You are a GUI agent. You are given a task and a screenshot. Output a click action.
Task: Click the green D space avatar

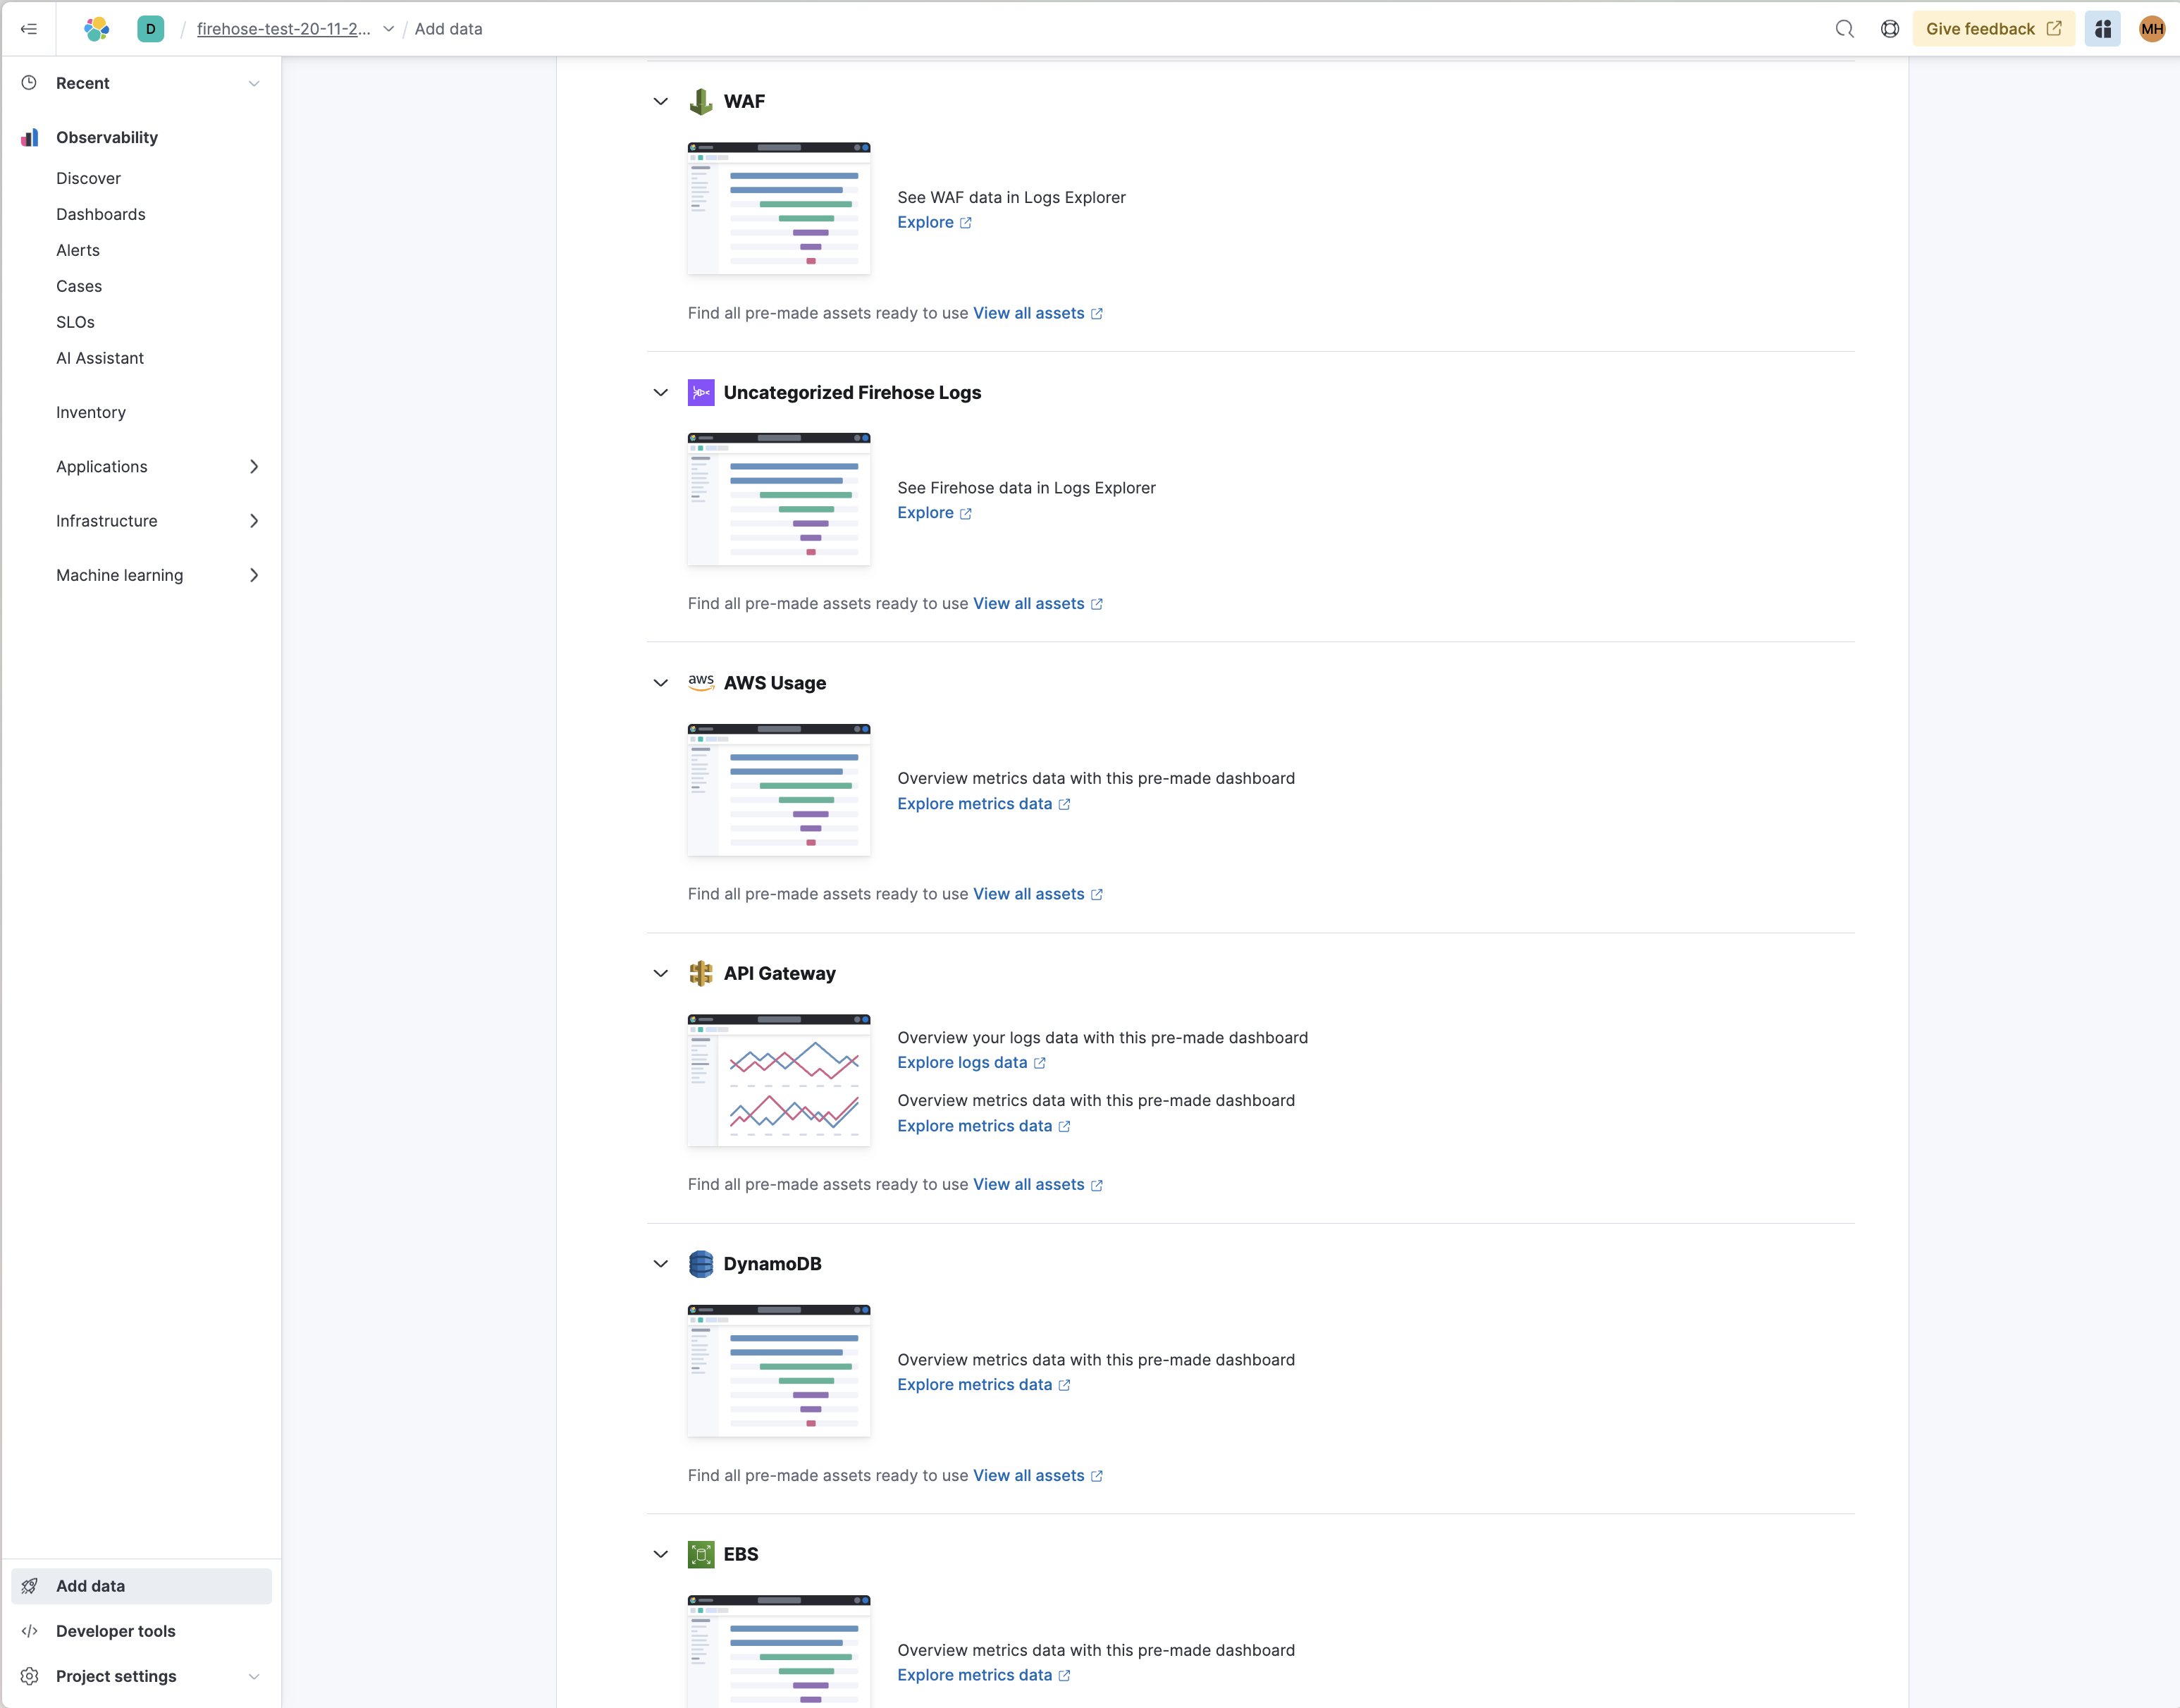click(150, 29)
